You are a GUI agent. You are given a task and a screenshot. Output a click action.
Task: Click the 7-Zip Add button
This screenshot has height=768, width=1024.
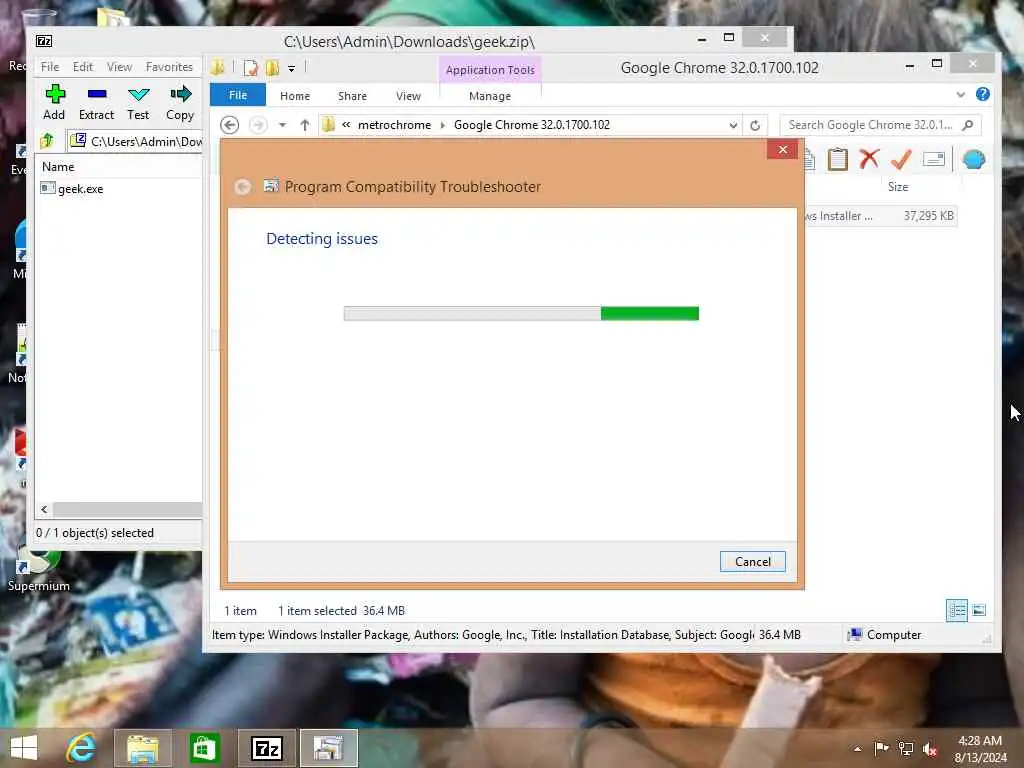[x=54, y=103]
